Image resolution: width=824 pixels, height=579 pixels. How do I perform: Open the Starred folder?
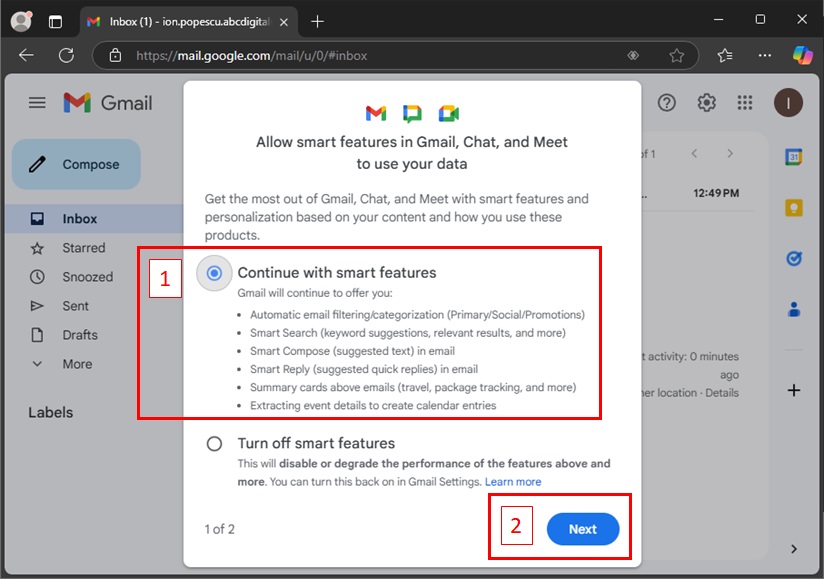click(x=83, y=248)
